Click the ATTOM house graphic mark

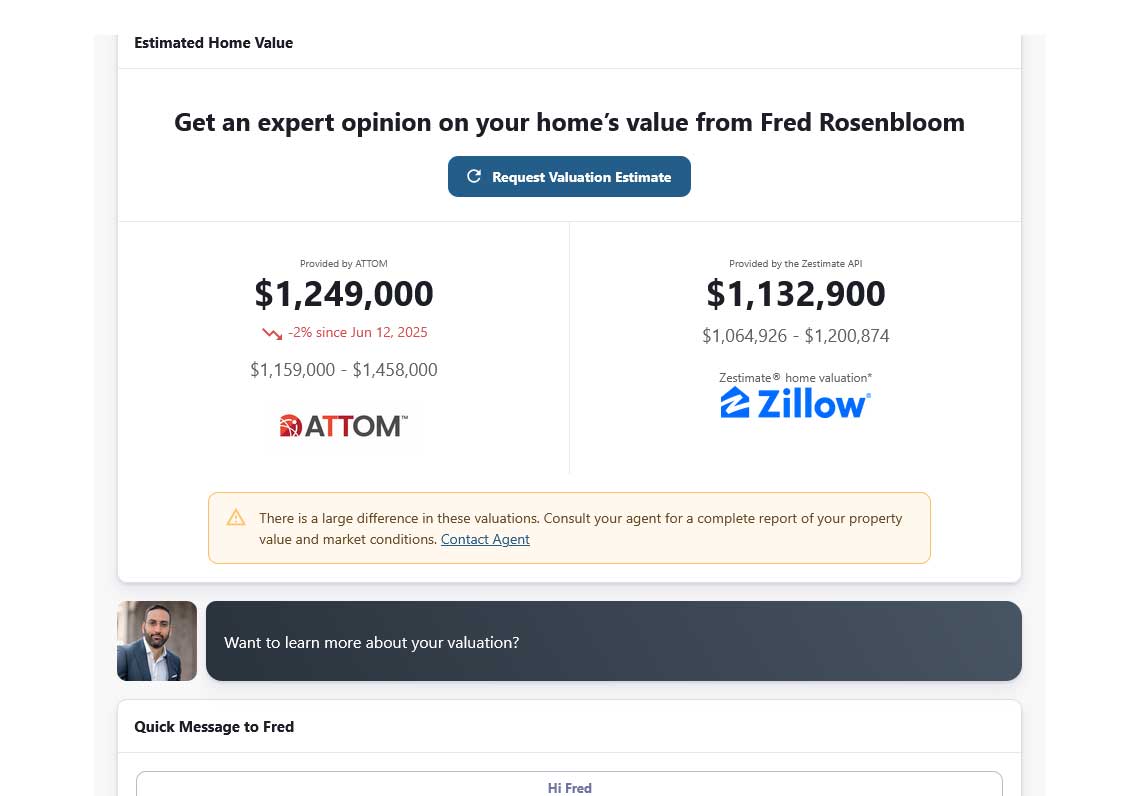(290, 425)
